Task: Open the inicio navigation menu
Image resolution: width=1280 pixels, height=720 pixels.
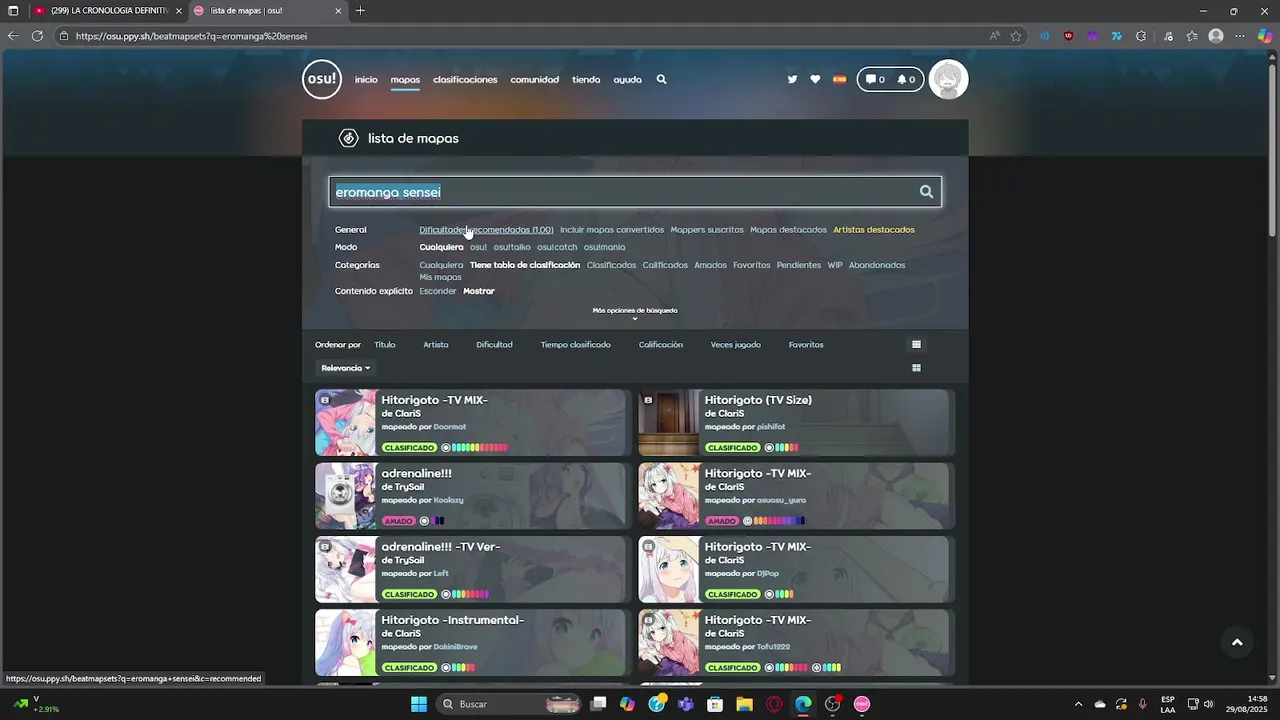Action: coord(366,79)
